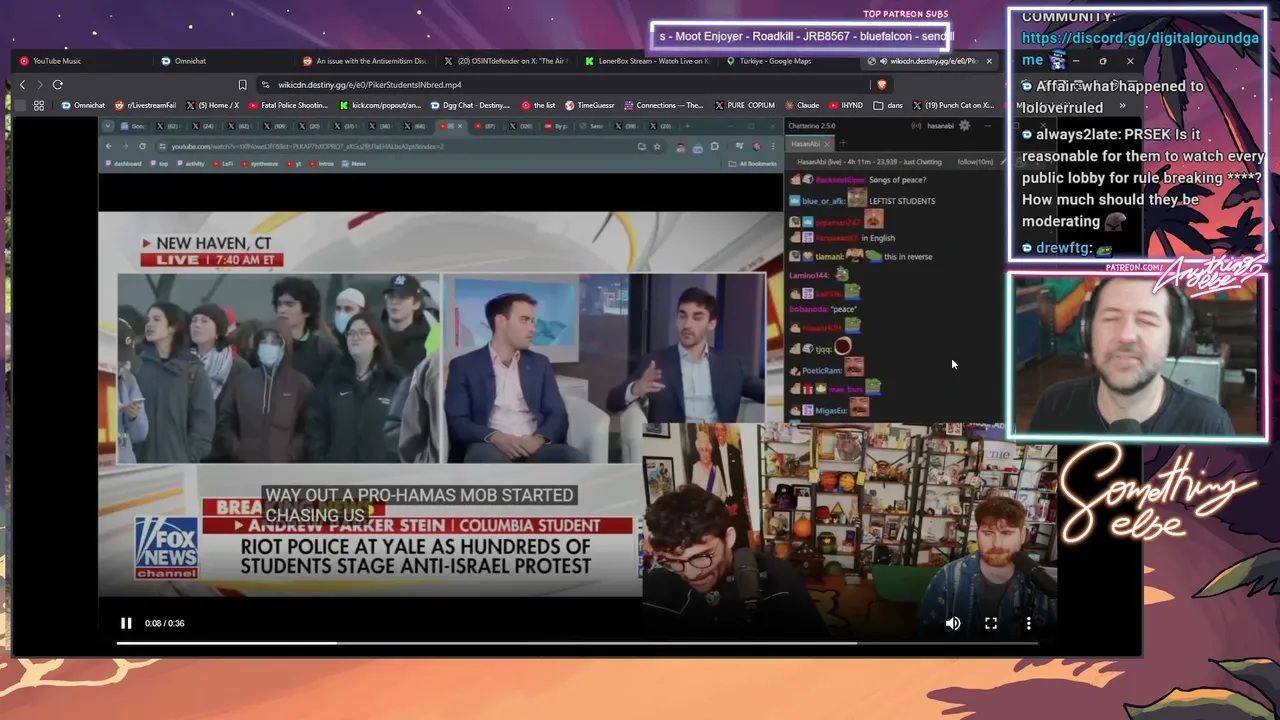Screen dimensions: 1280x720
Task: Open the TimeGuessr bookmark
Action: (x=590, y=105)
